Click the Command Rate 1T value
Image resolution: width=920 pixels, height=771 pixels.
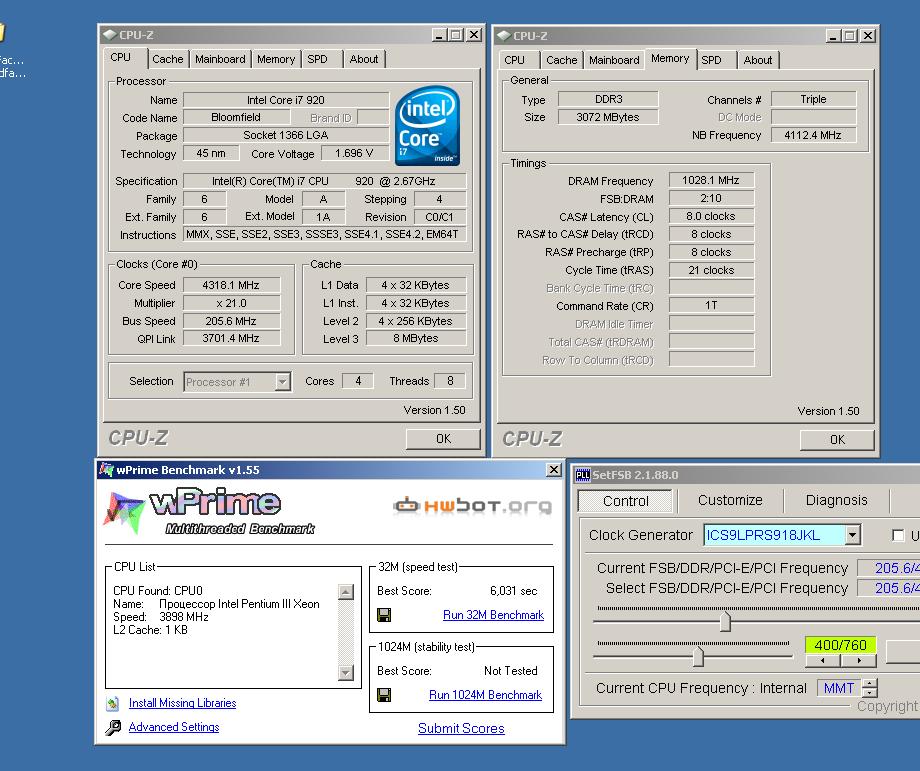[x=711, y=305]
